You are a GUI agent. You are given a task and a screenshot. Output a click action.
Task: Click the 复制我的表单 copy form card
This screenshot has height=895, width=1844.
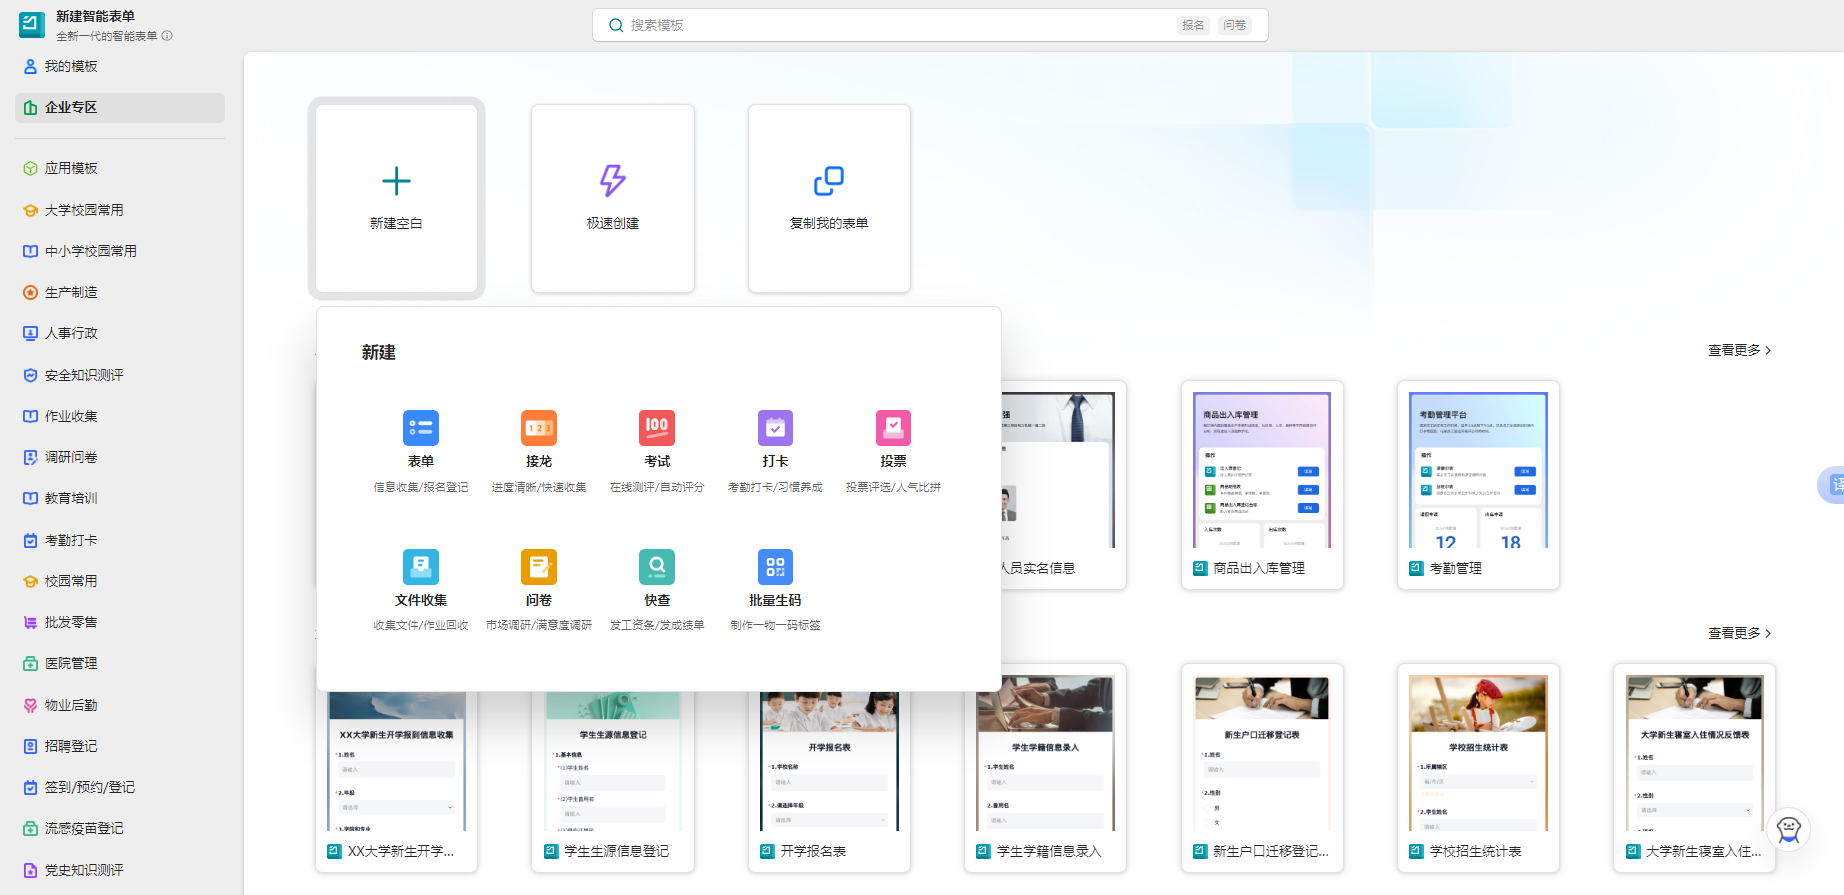pos(829,198)
